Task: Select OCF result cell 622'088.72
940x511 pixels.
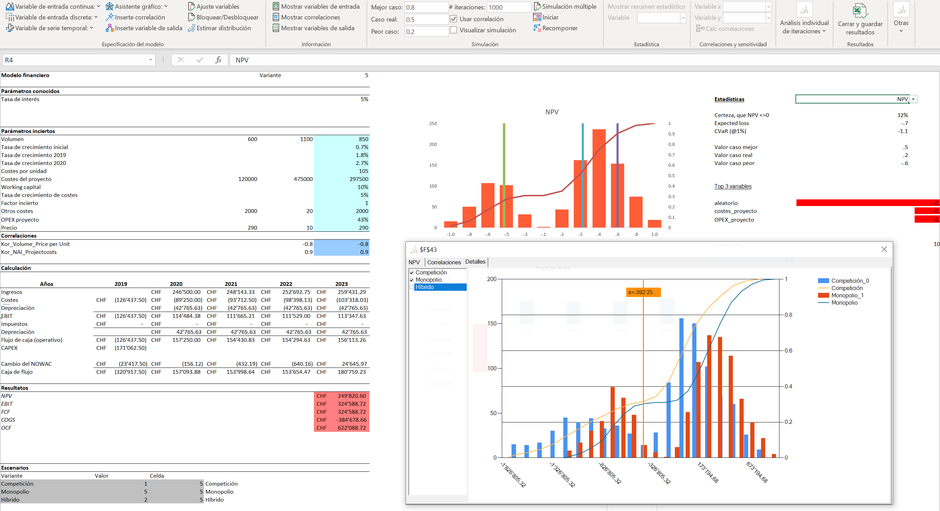Action: click(342, 428)
